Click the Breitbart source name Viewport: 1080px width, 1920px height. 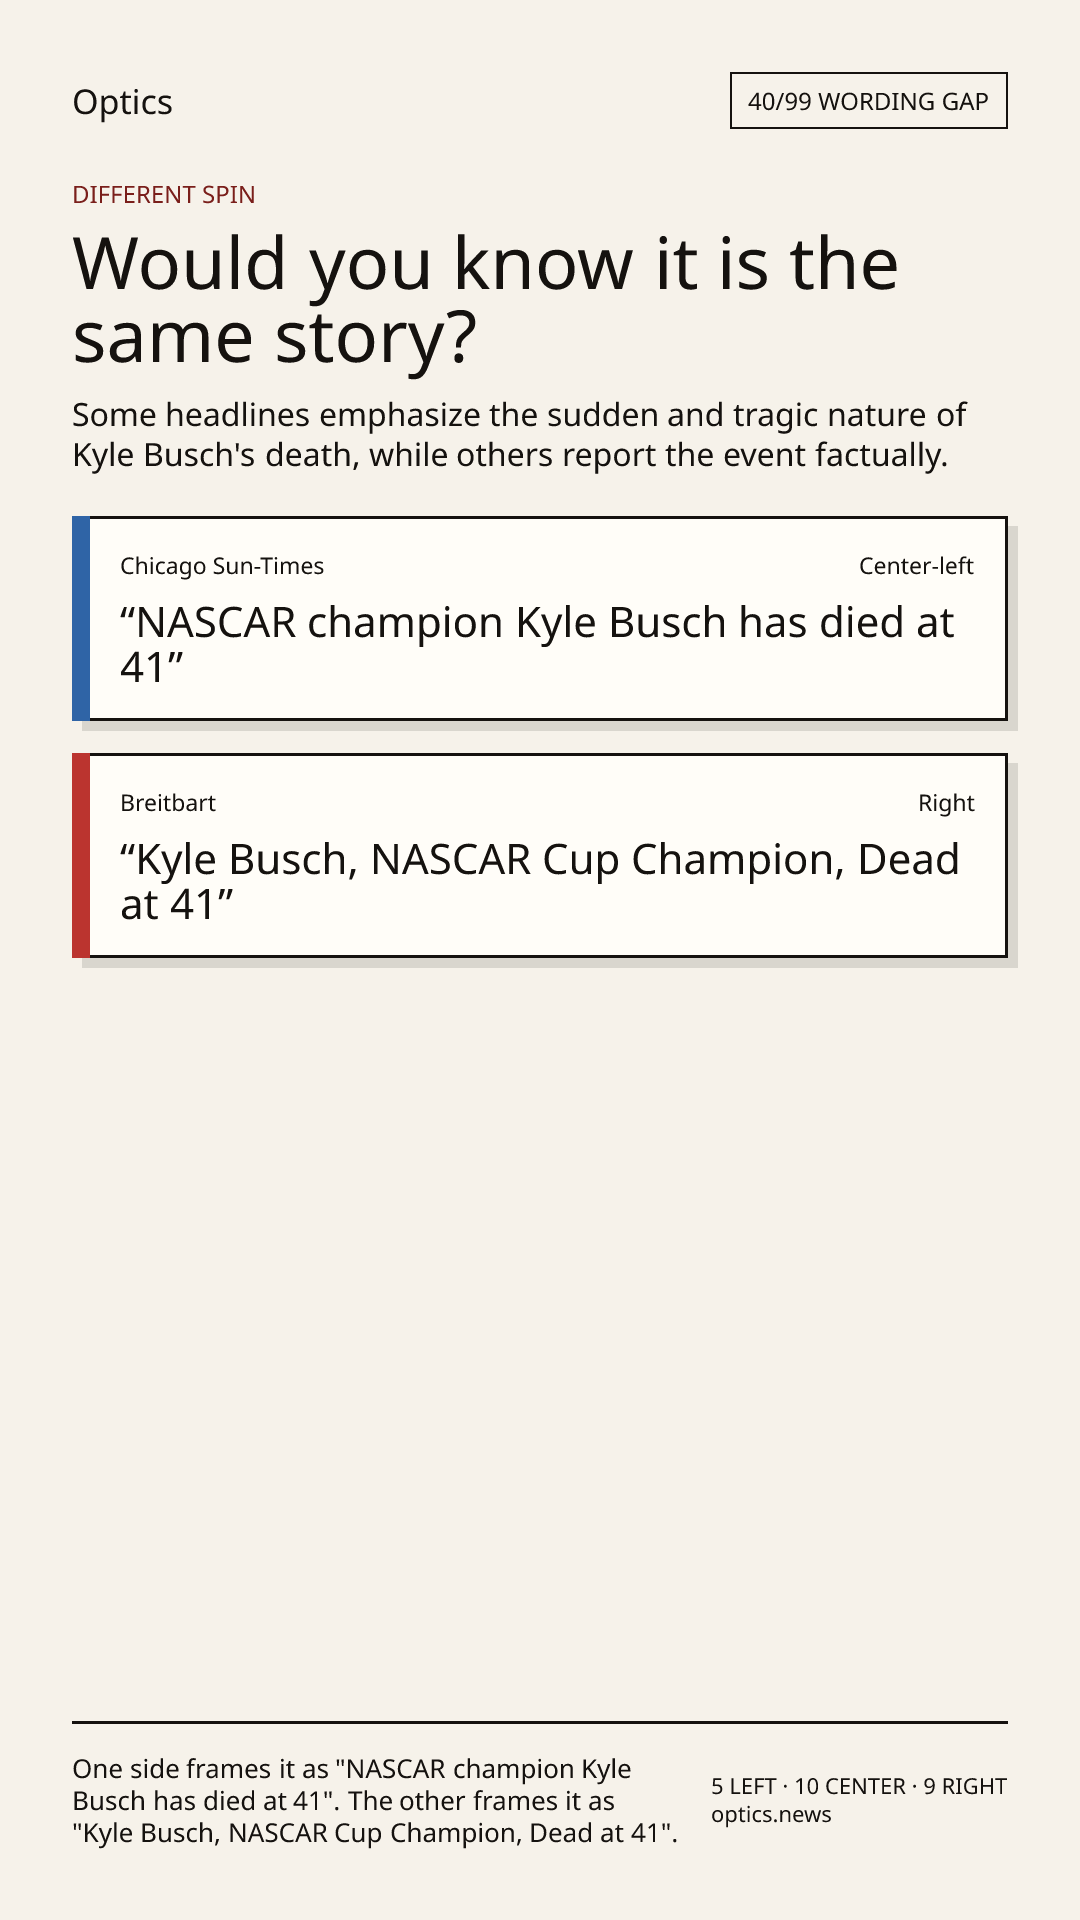(x=168, y=803)
